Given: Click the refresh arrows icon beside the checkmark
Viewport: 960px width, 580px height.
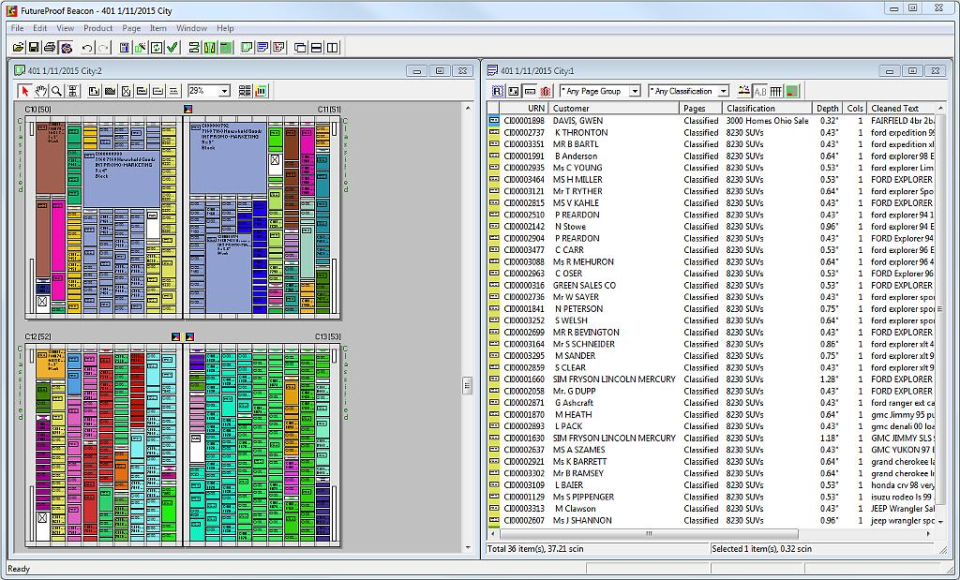Looking at the screenshot, I should pyautogui.click(x=157, y=47).
